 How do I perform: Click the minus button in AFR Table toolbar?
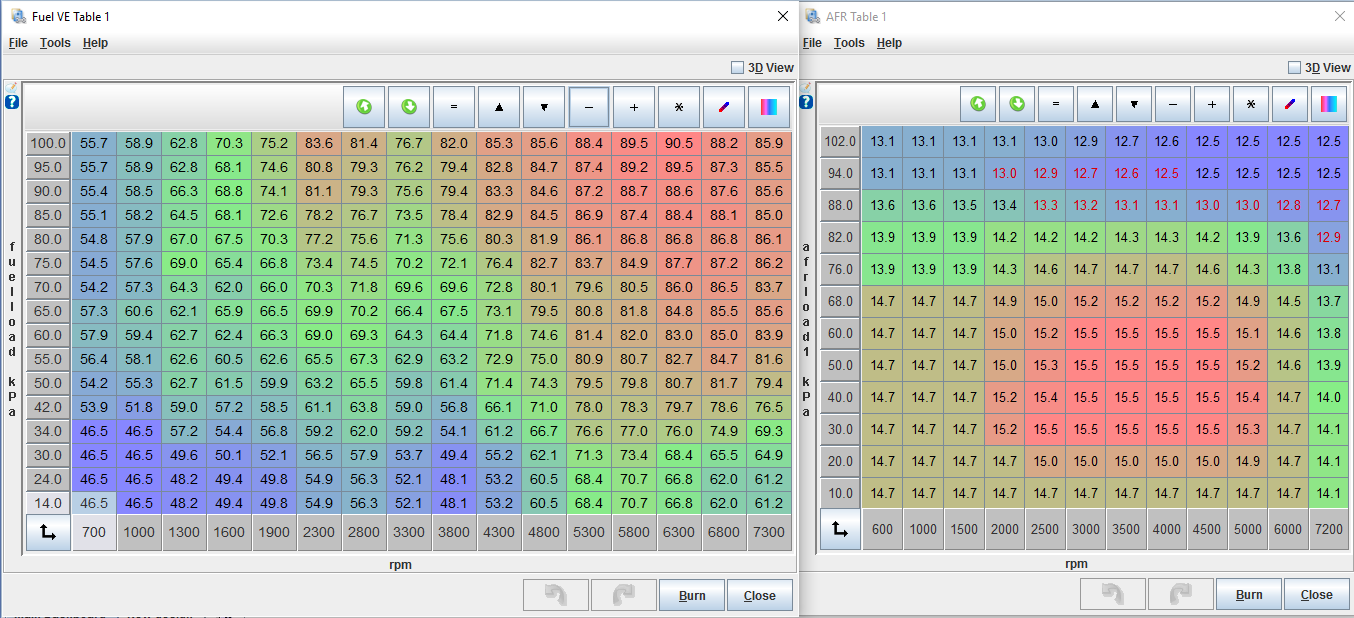point(1173,103)
